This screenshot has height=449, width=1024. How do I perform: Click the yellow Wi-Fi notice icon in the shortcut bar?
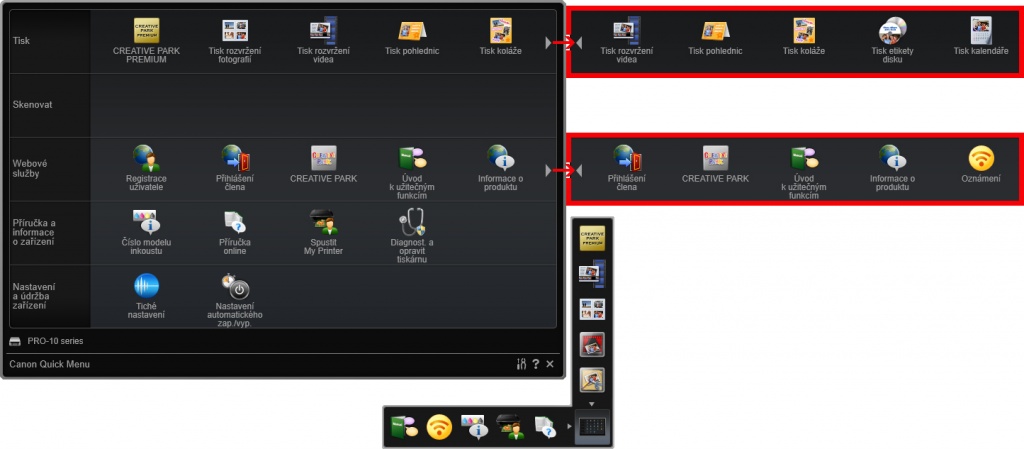440,427
